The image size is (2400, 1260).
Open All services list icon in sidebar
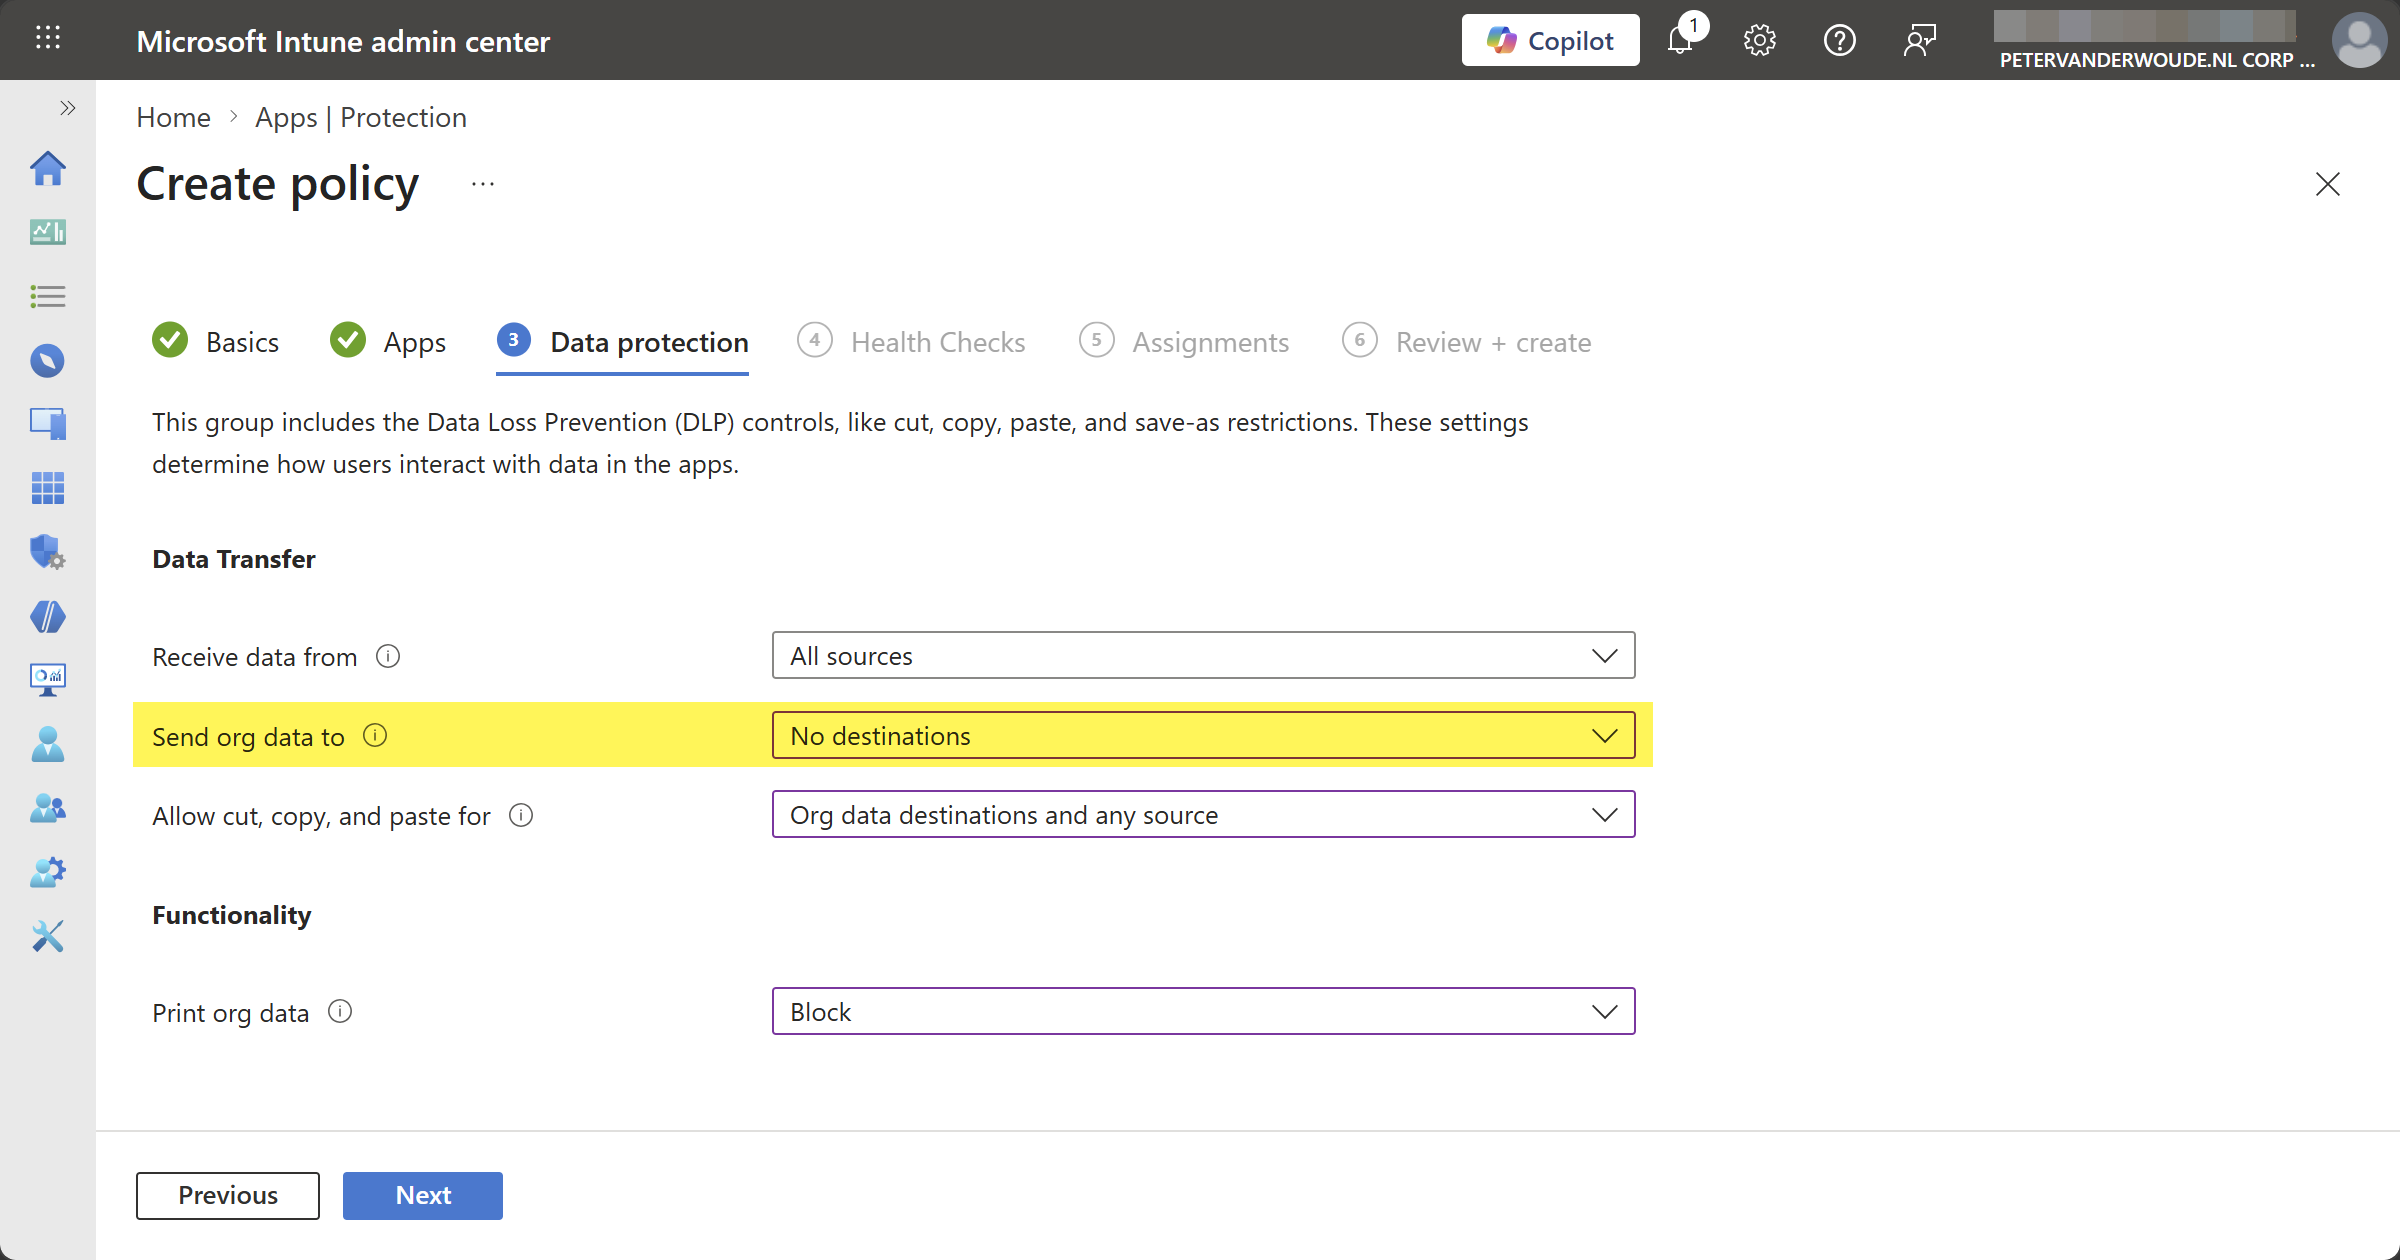coord(47,296)
